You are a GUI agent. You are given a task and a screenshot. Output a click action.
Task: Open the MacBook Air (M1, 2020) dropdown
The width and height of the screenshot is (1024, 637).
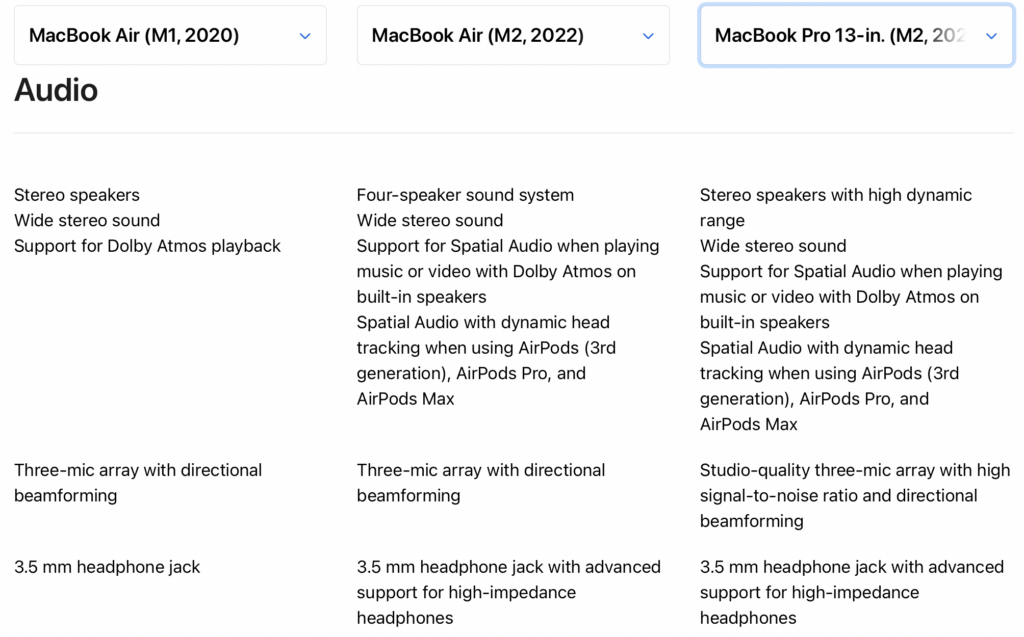[150, 36]
